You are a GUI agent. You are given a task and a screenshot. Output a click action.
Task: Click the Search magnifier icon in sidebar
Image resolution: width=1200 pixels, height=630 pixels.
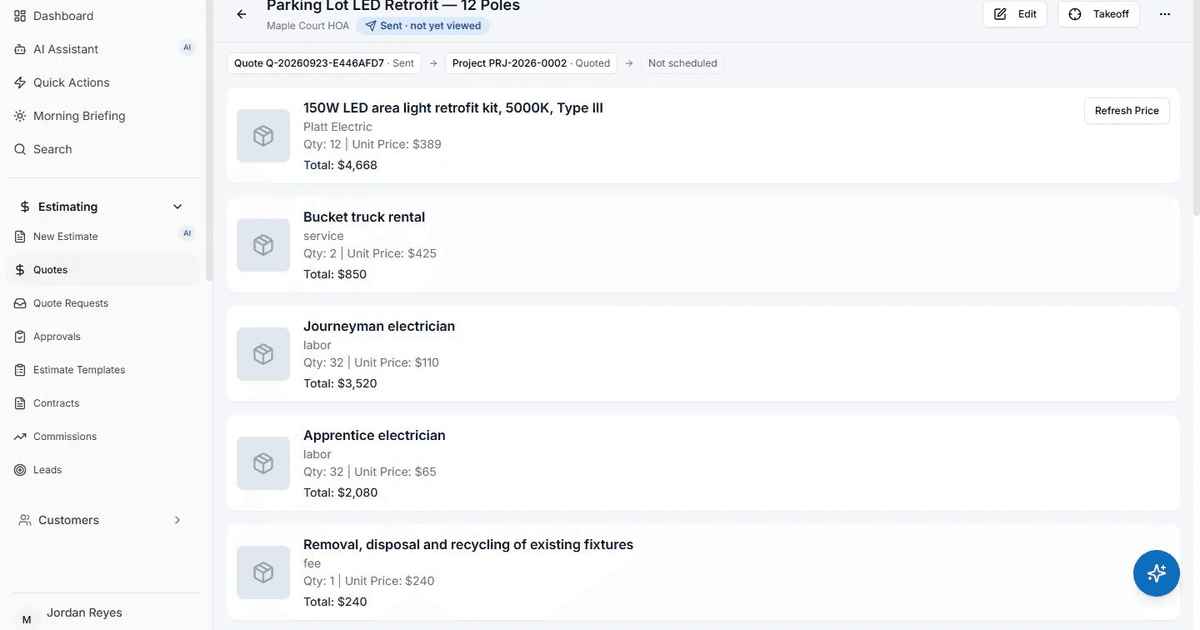pyautogui.click(x=20, y=149)
